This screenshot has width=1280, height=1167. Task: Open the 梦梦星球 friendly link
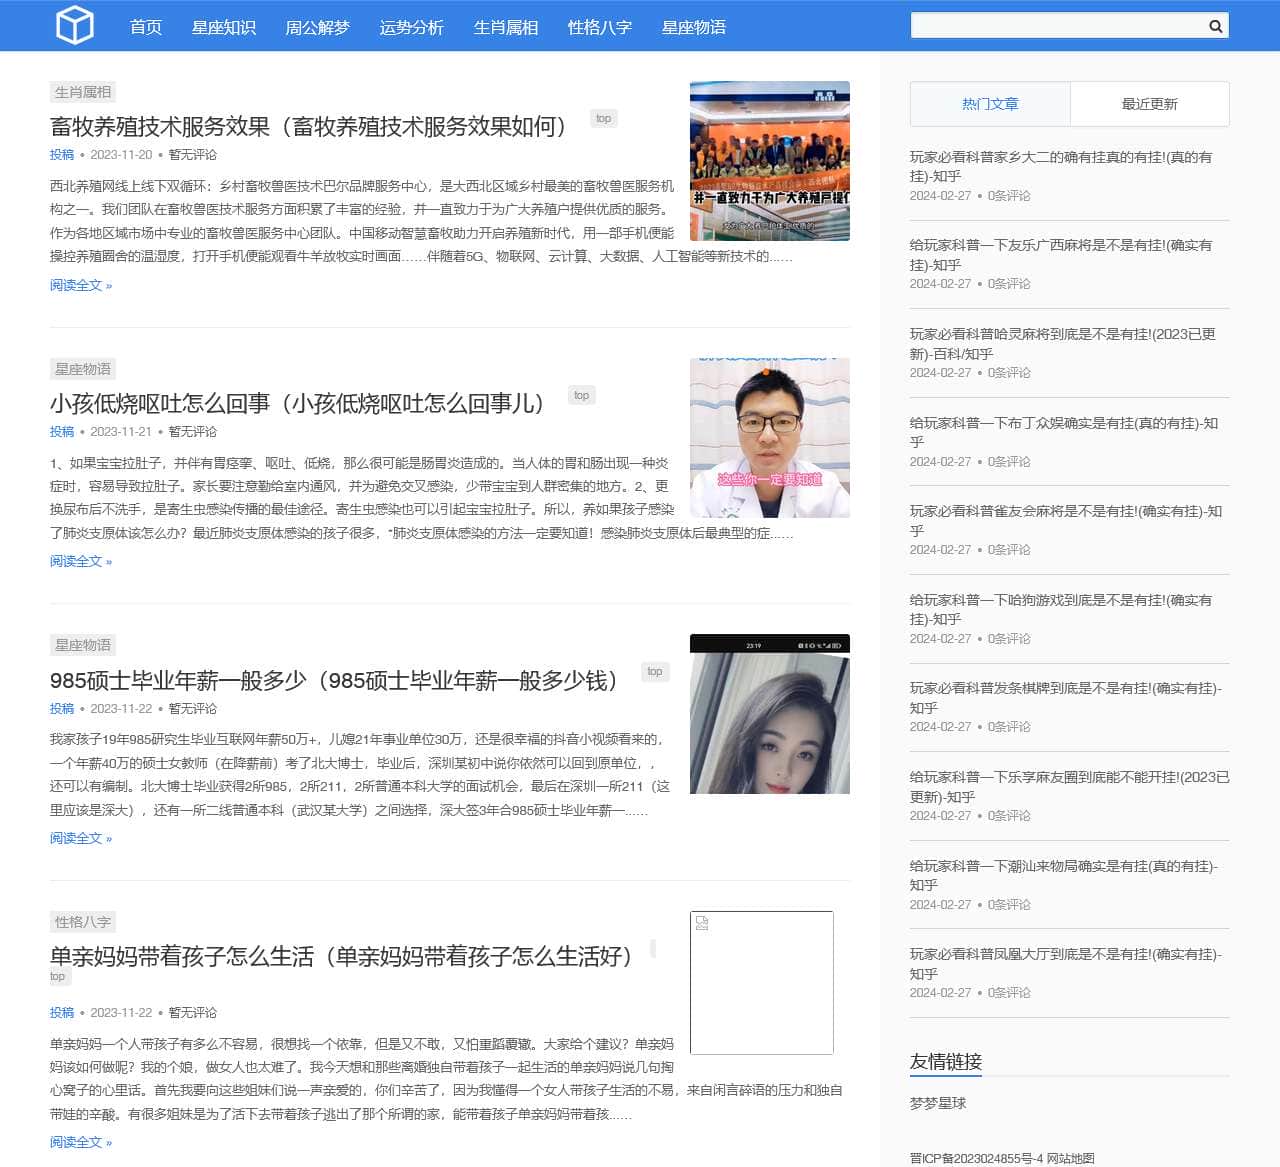pyautogui.click(x=937, y=1103)
